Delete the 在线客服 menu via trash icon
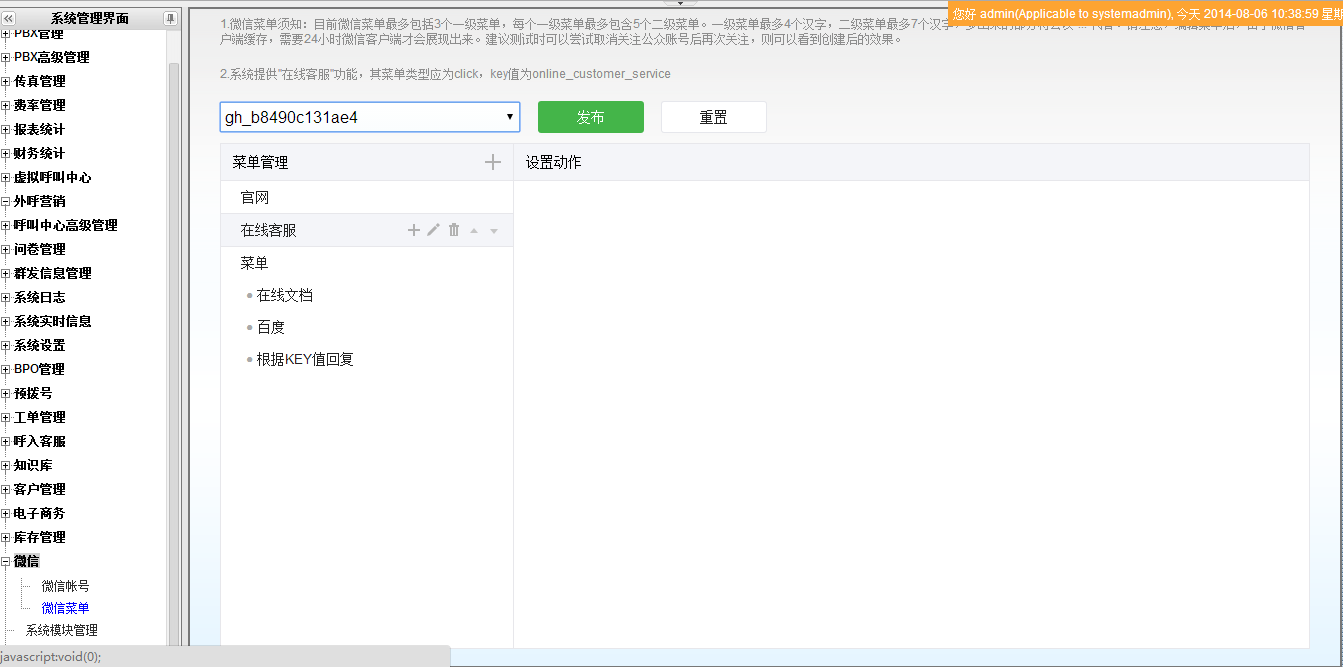The height and width of the screenshot is (667, 1343). tap(454, 230)
